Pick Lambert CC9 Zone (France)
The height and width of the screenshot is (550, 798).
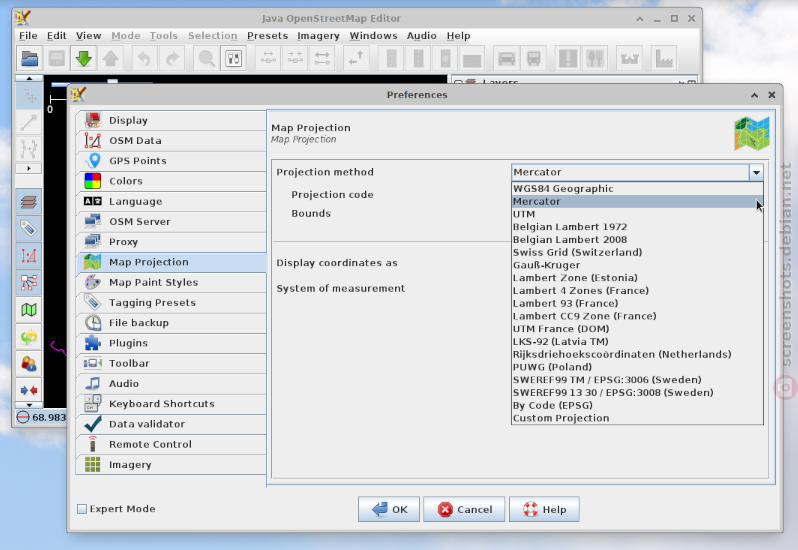pos(637,316)
